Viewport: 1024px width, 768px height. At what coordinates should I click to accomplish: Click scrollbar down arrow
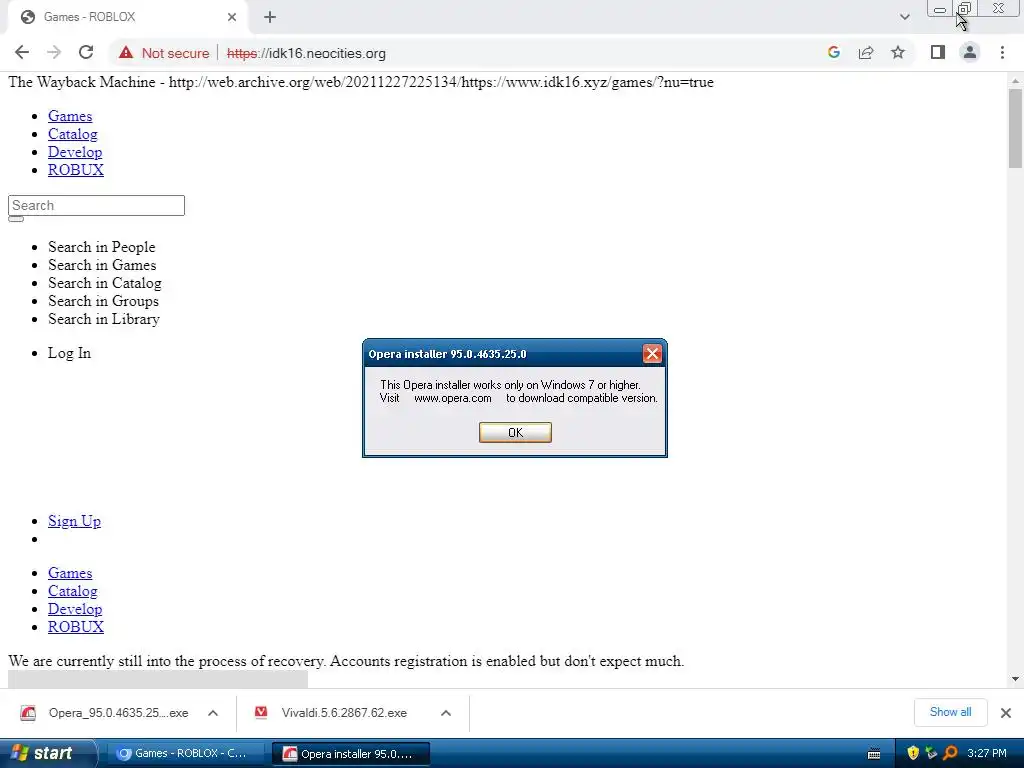coord(1015,679)
